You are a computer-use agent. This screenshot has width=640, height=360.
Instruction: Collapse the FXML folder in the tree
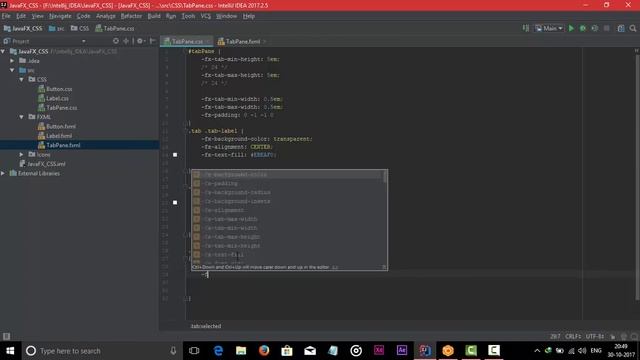coord(22,117)
